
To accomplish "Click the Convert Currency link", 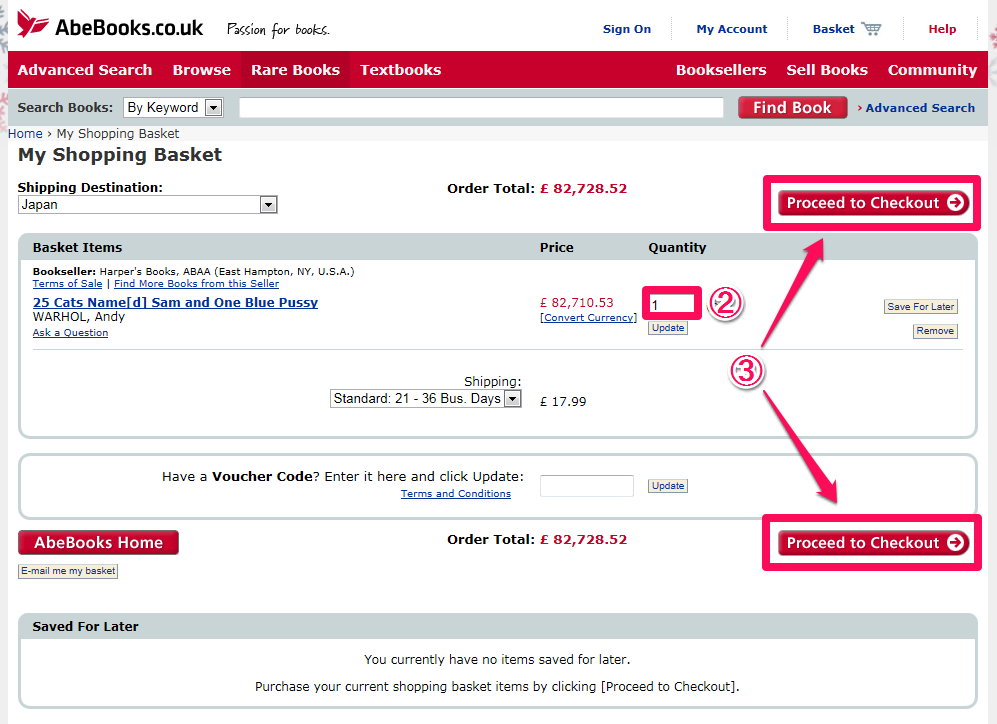I will click(588, 317).
